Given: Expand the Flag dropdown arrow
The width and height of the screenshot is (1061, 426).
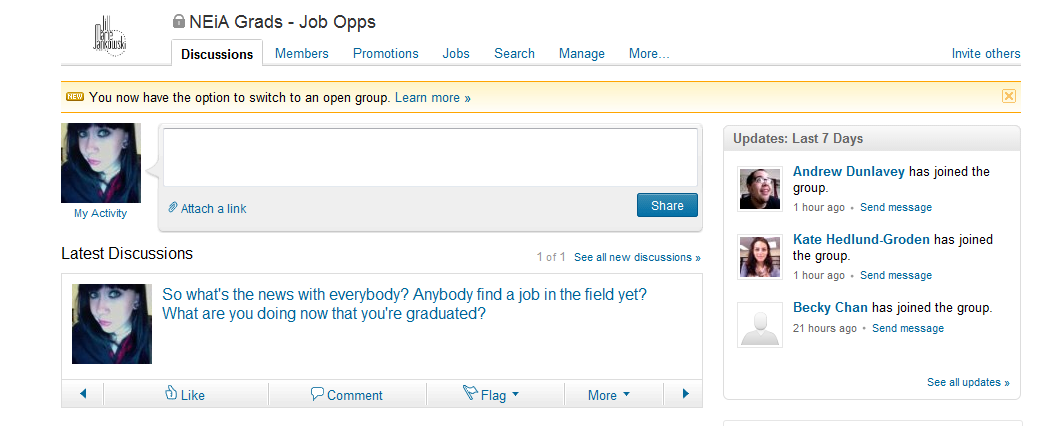Looking at the screenshot, I should click(x=516, y=394).
